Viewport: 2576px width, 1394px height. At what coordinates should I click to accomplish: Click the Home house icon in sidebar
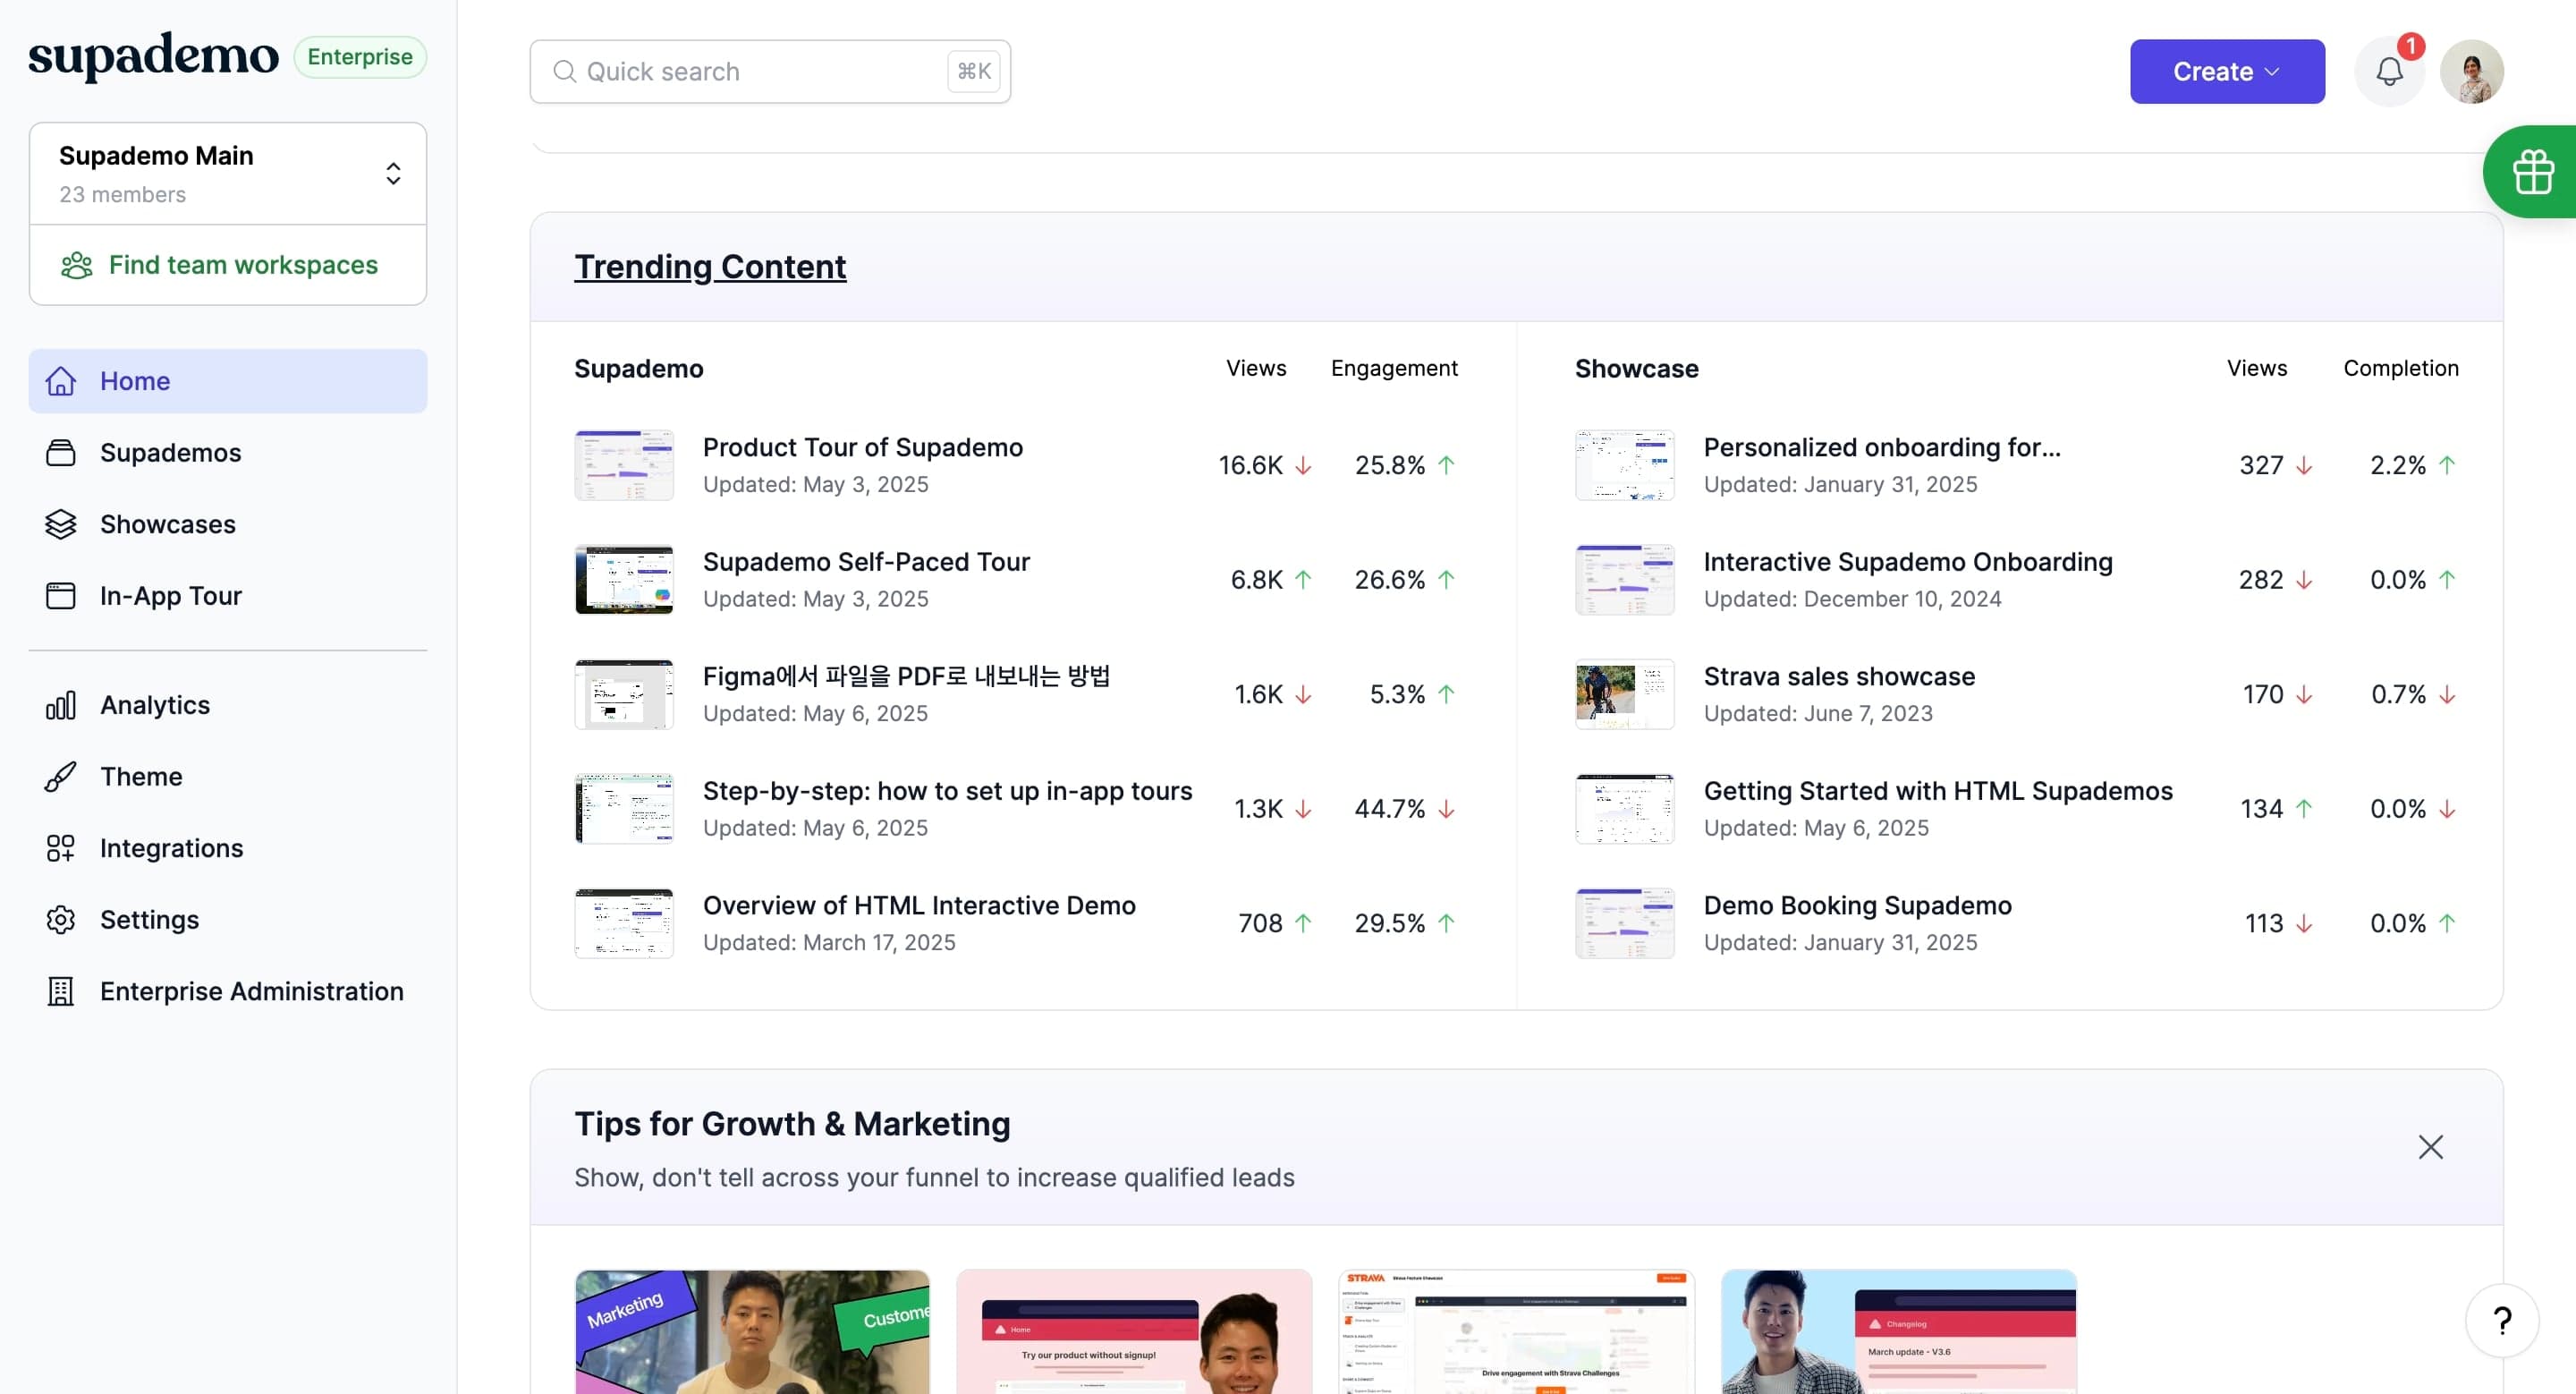61,381
